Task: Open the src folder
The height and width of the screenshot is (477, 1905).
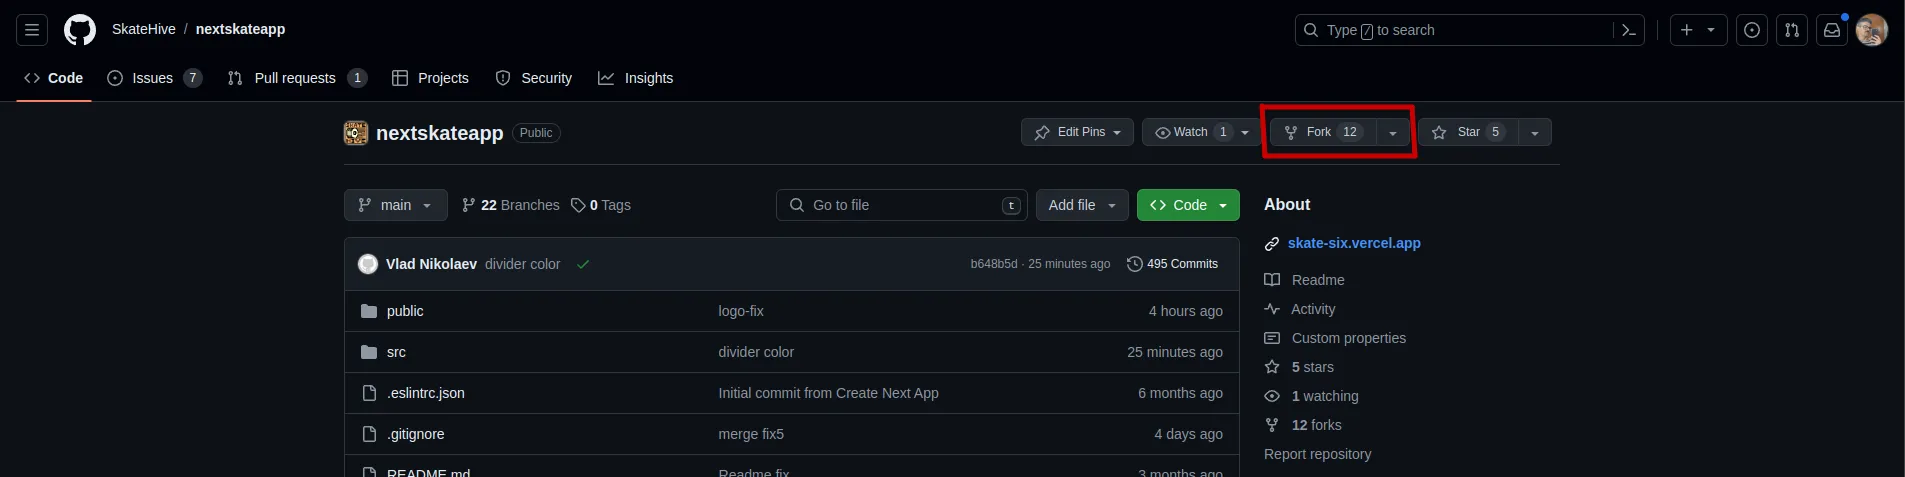Action: [396, 352]
